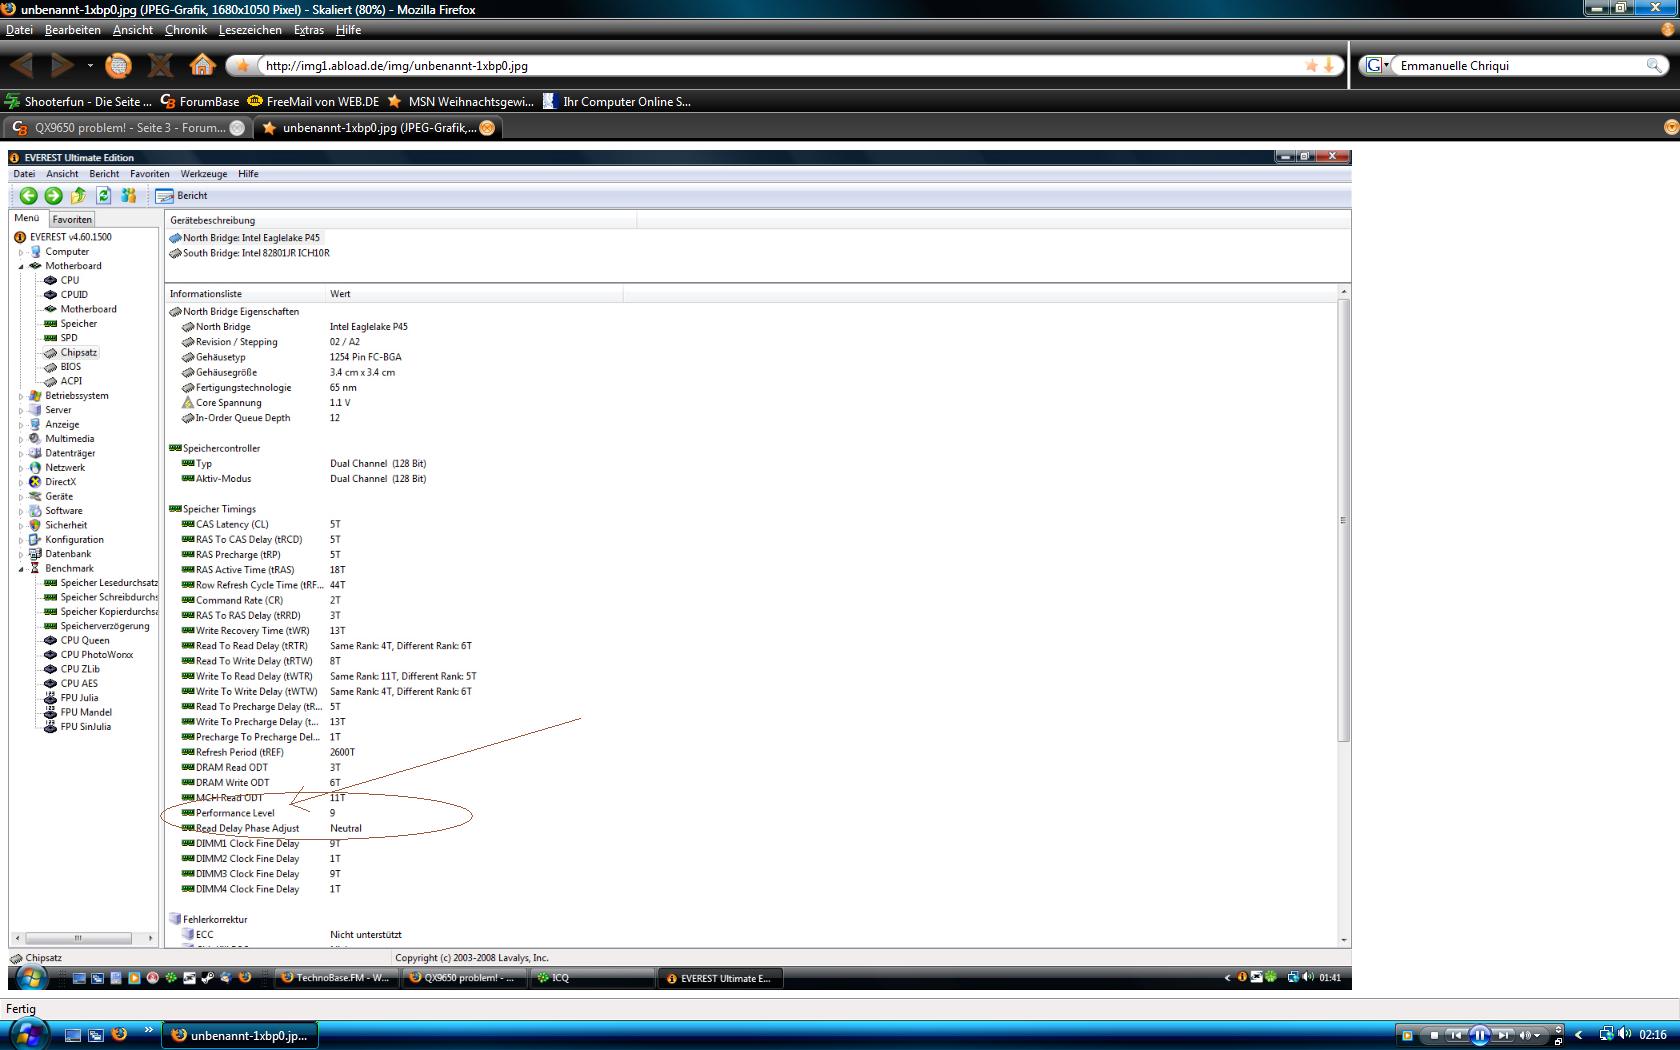Screen dimensions: 1680x1050
Task: Click the star icon left of the URL
Action: [x=242, y=66]
